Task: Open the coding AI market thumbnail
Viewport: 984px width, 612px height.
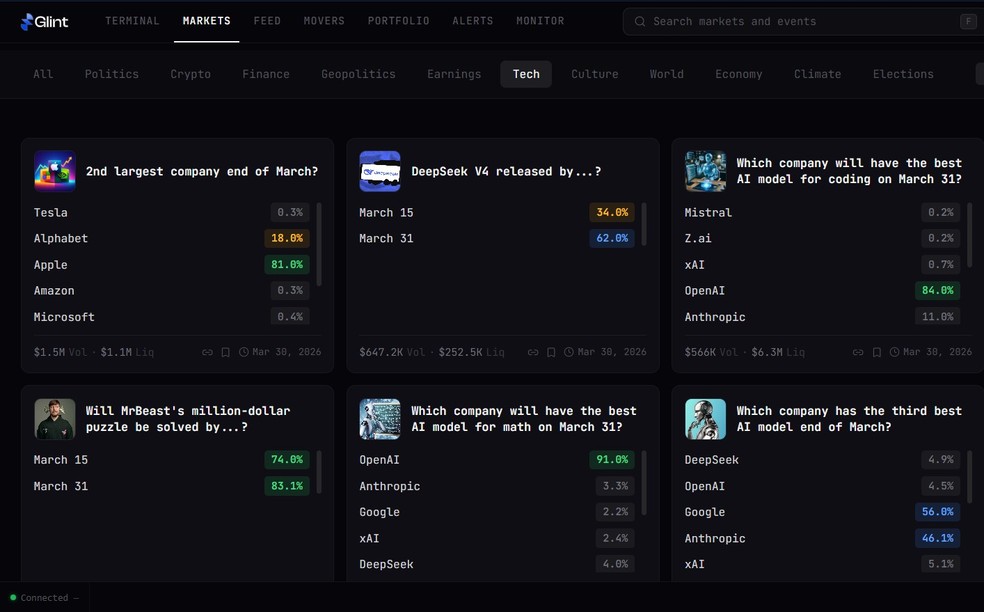Action: (x=705, y=171)
